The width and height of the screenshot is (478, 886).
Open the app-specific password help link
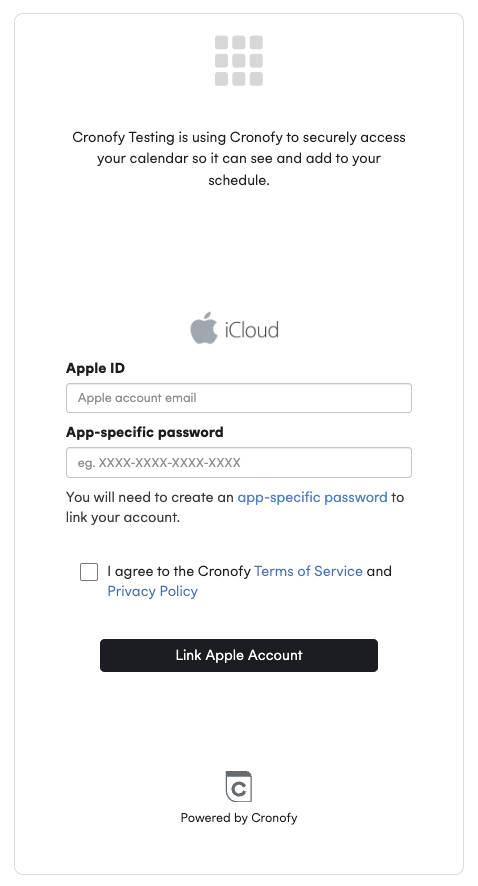tap(312, 497)
